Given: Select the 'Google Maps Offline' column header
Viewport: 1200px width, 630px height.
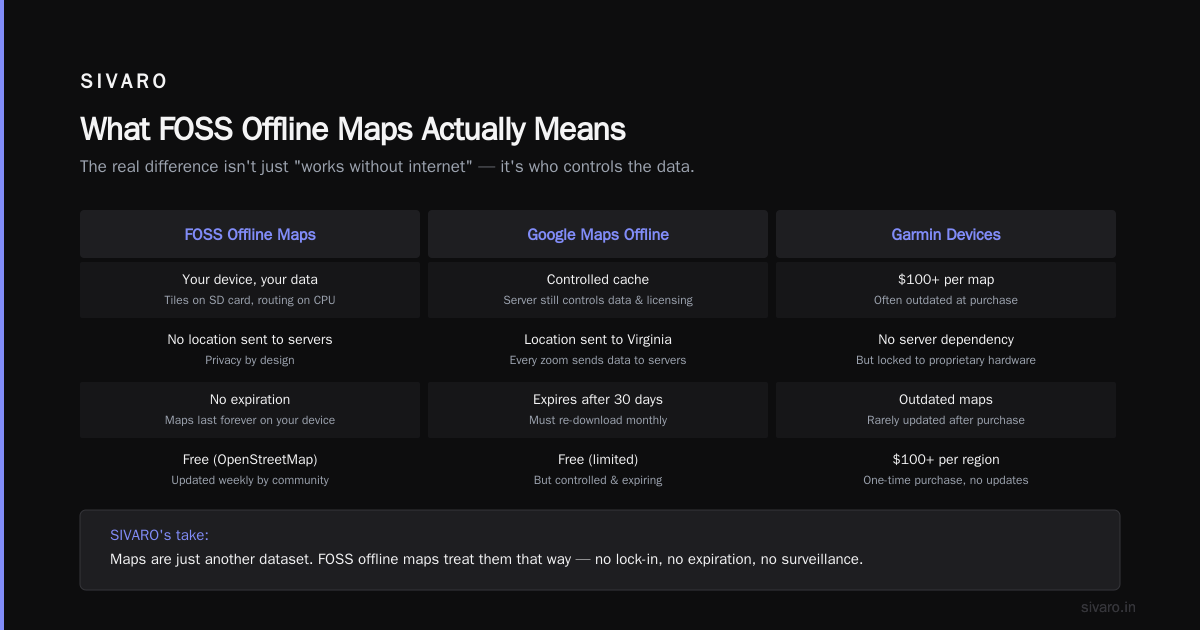Looking at the screenshot, I should (x=598, y=234).
